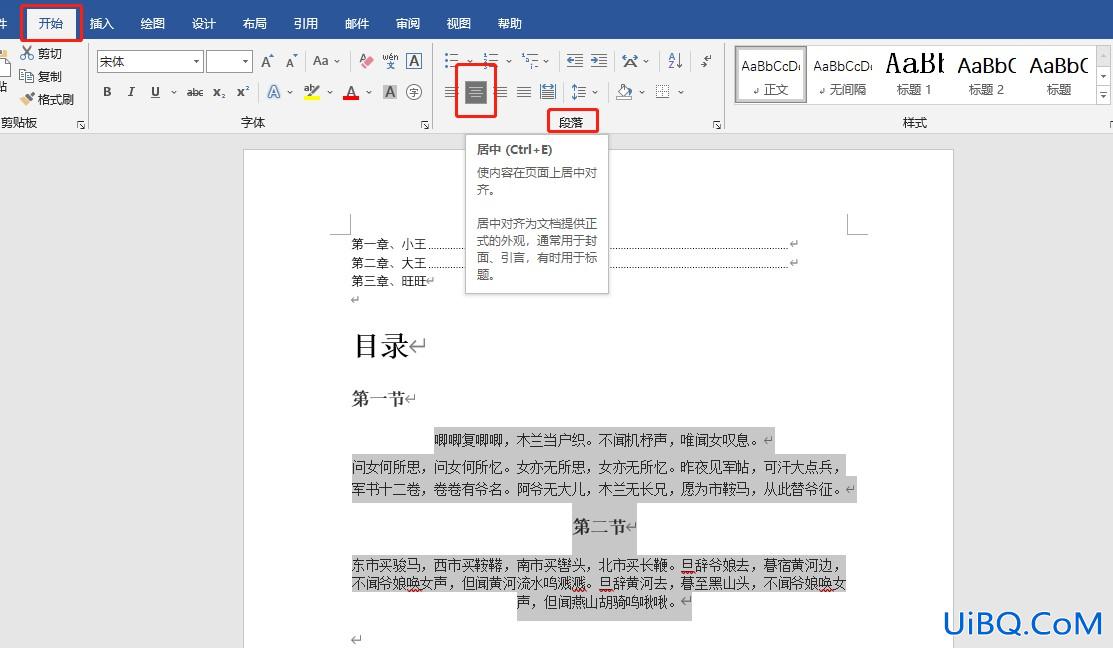The image size is (1113, 648).
Task: Expand styles gallery more arrow
Action: pos(1103,94)
